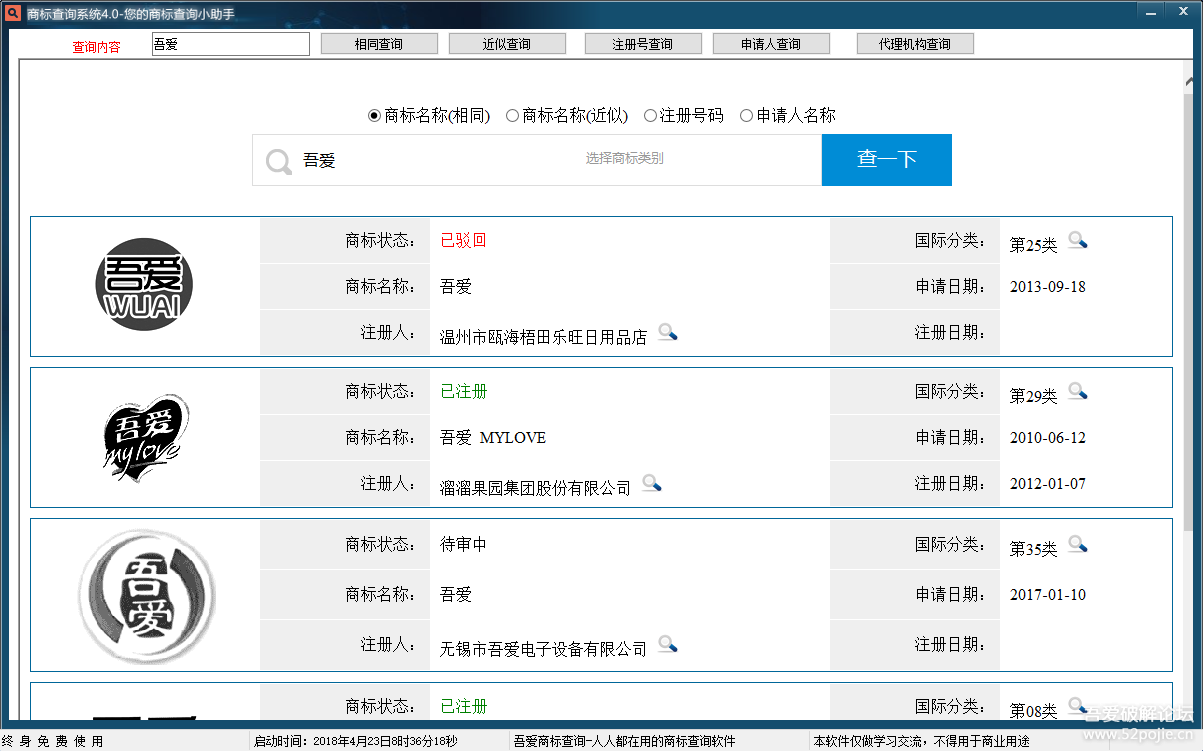Click the registration date 2012-01-07
1203x751 pixels.
1047,484
